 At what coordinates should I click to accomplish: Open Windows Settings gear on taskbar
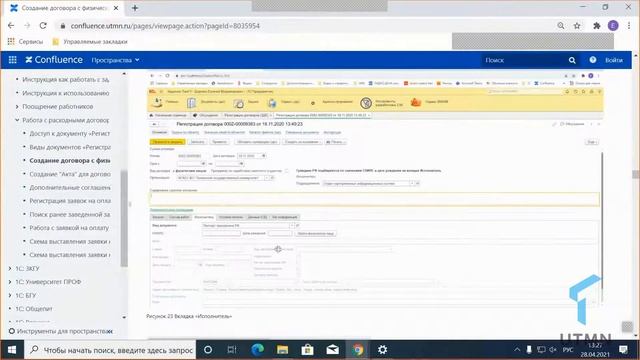pyautogui.click(x=382, y=350)
